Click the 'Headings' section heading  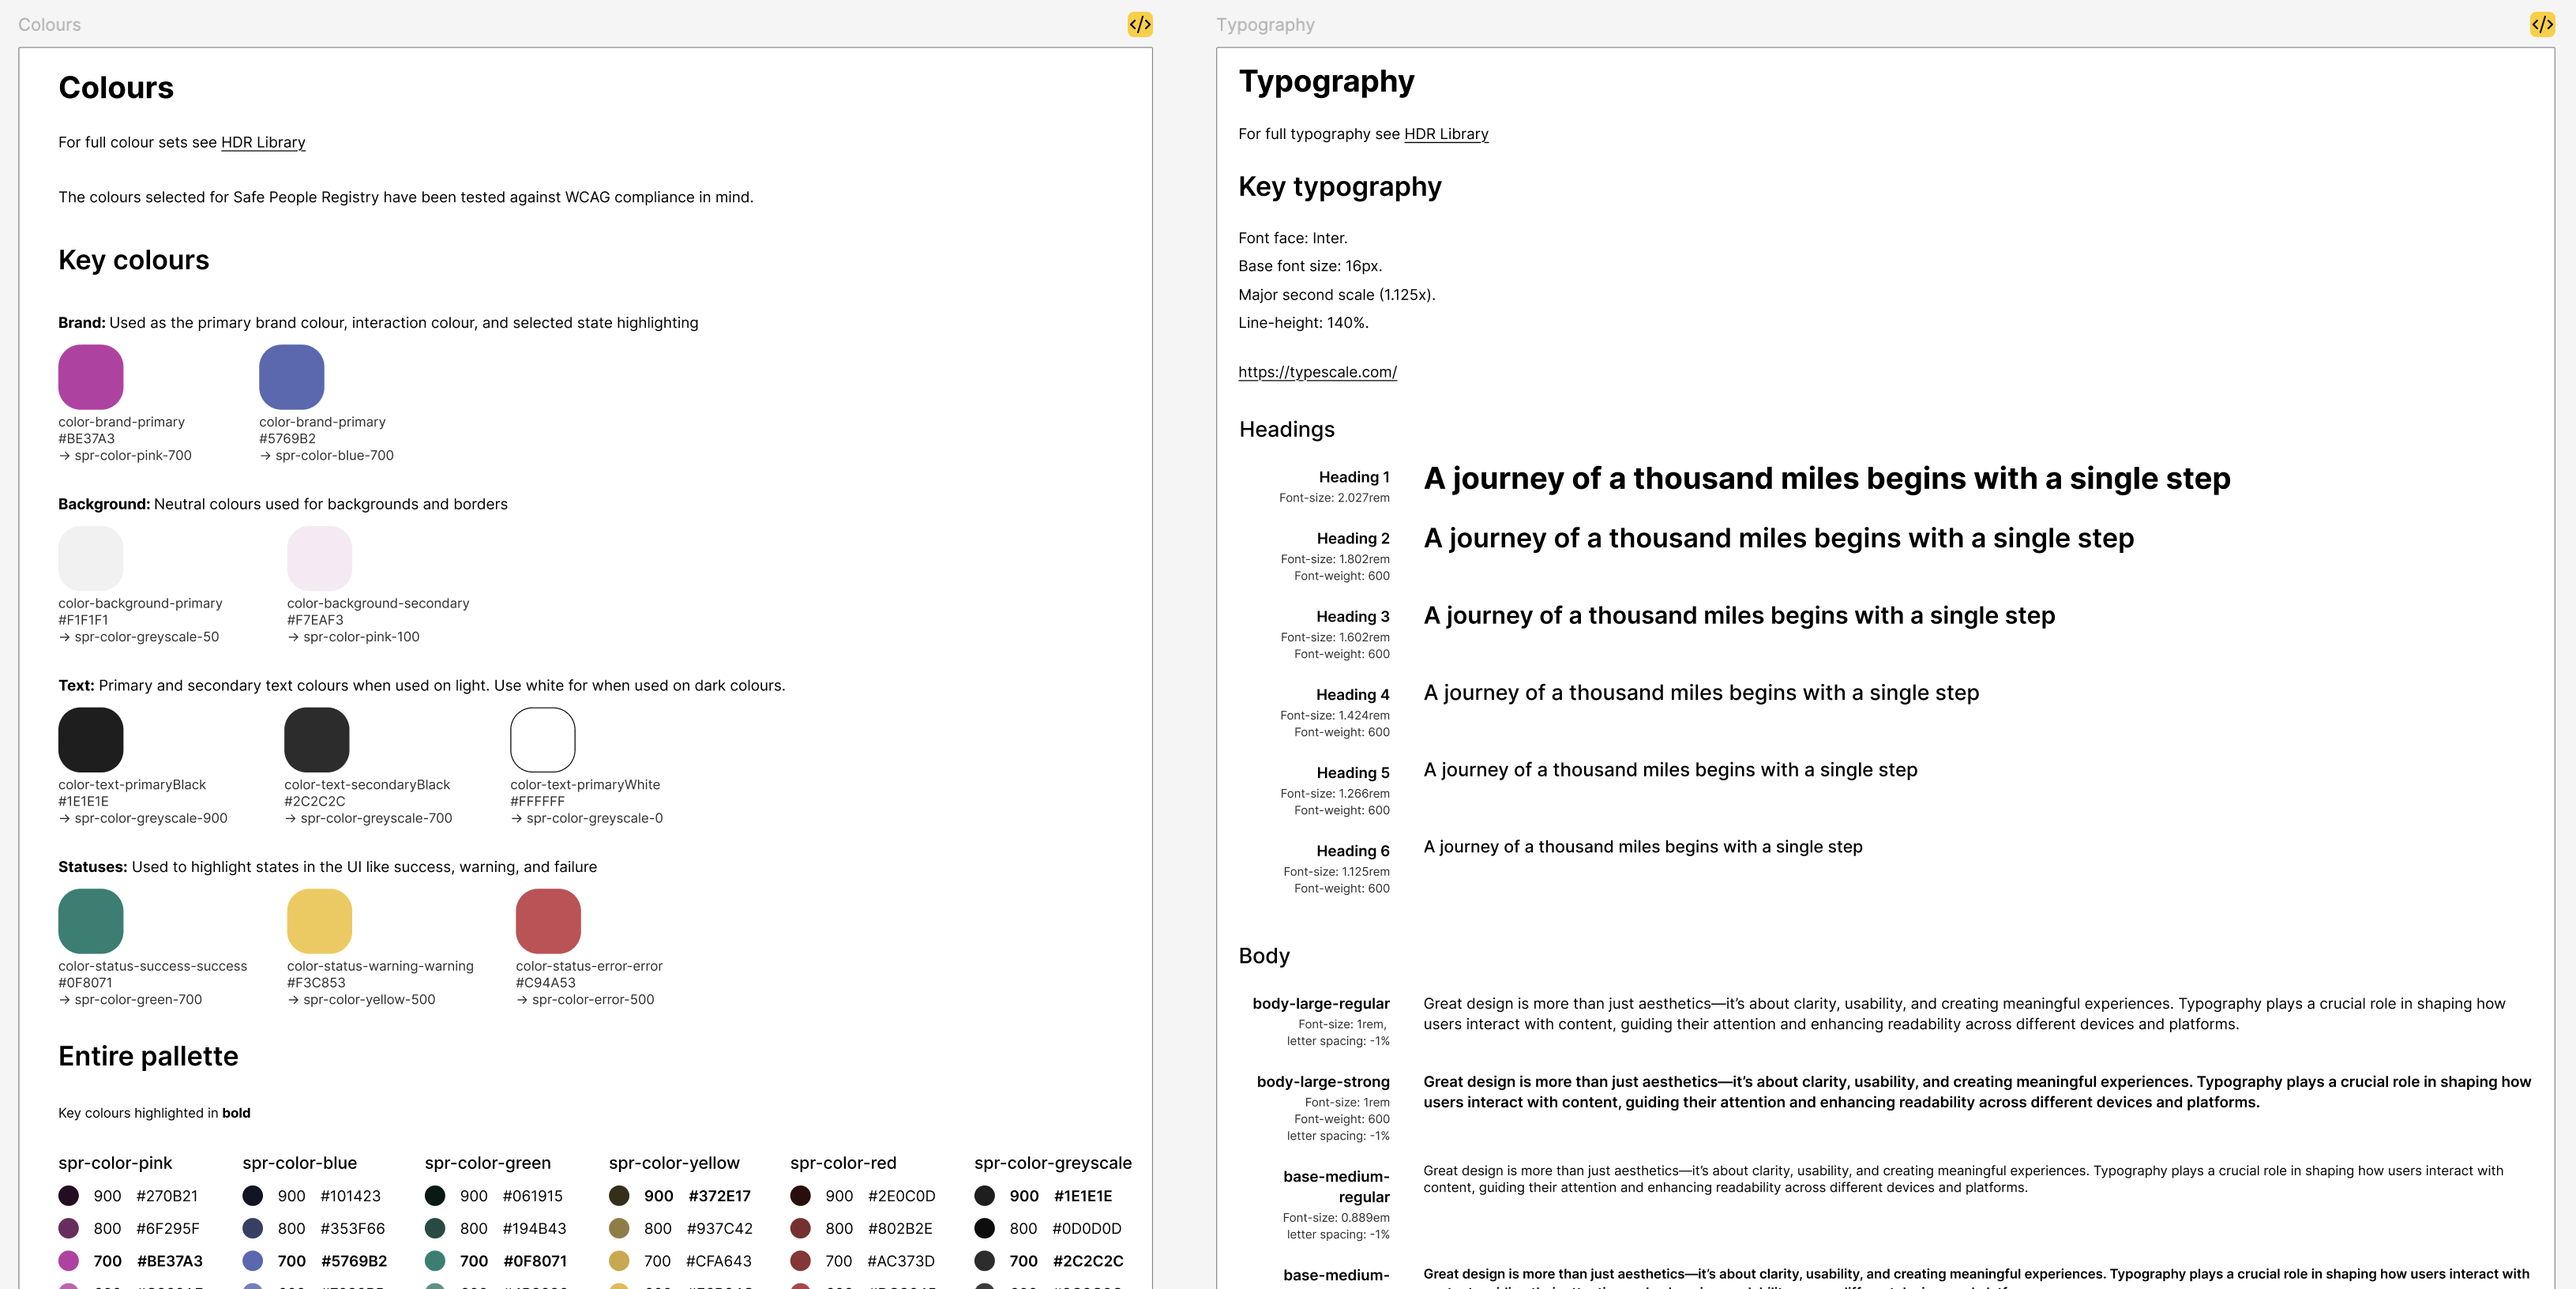[x=1286, y=430]
